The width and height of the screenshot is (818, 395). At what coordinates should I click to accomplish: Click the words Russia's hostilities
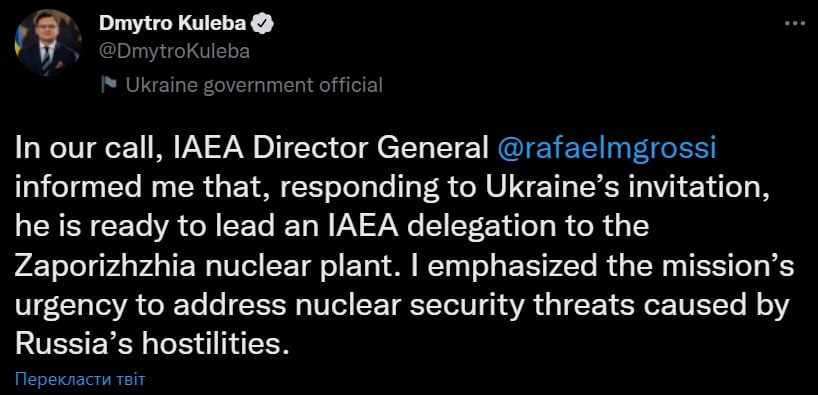coord(151,344)
